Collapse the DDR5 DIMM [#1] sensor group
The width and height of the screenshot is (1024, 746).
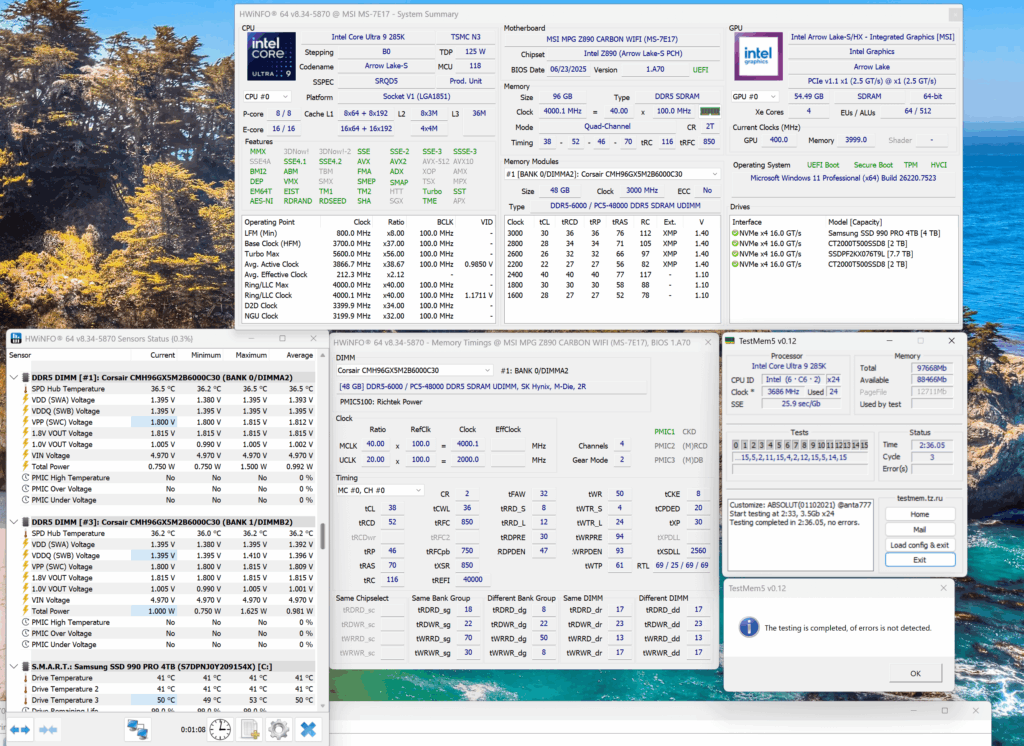[x=14, y=378]
